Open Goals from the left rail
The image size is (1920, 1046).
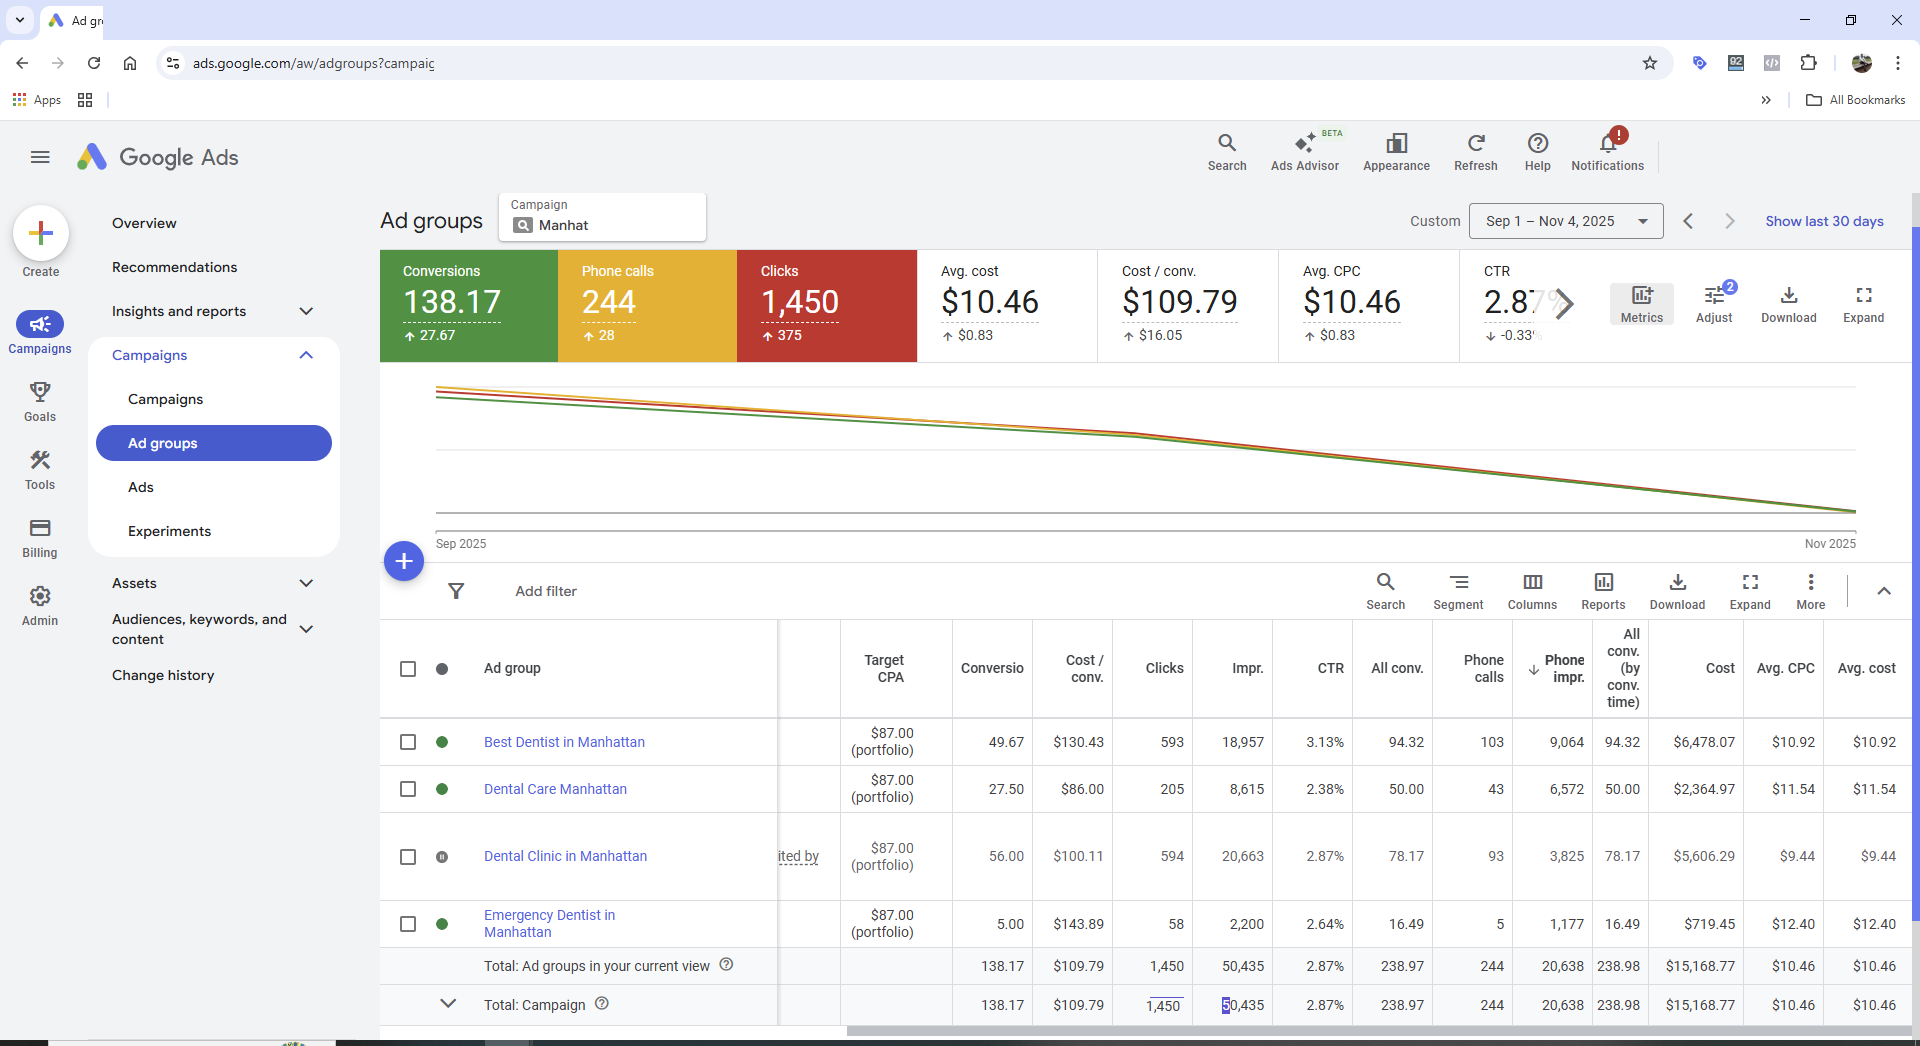point(40,402)
